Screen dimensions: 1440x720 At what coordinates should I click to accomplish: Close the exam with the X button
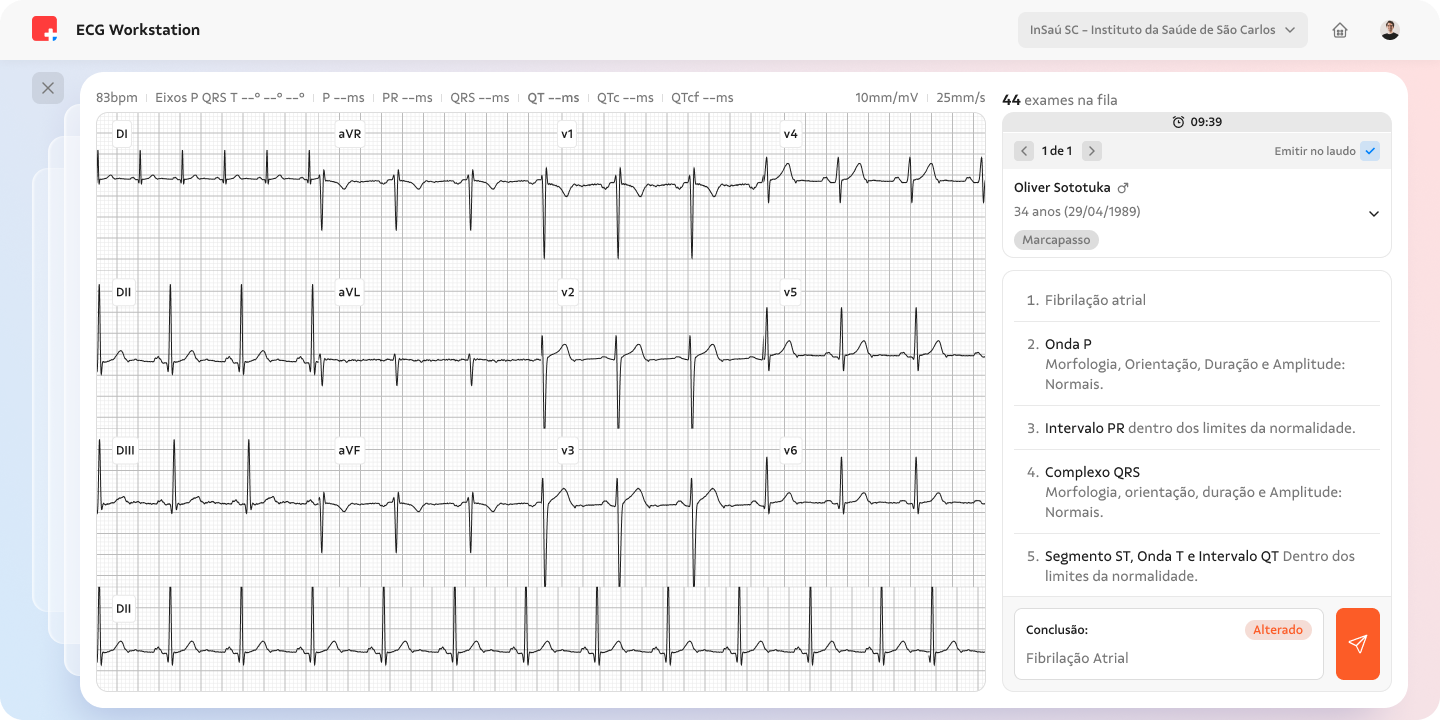point(48,88)
